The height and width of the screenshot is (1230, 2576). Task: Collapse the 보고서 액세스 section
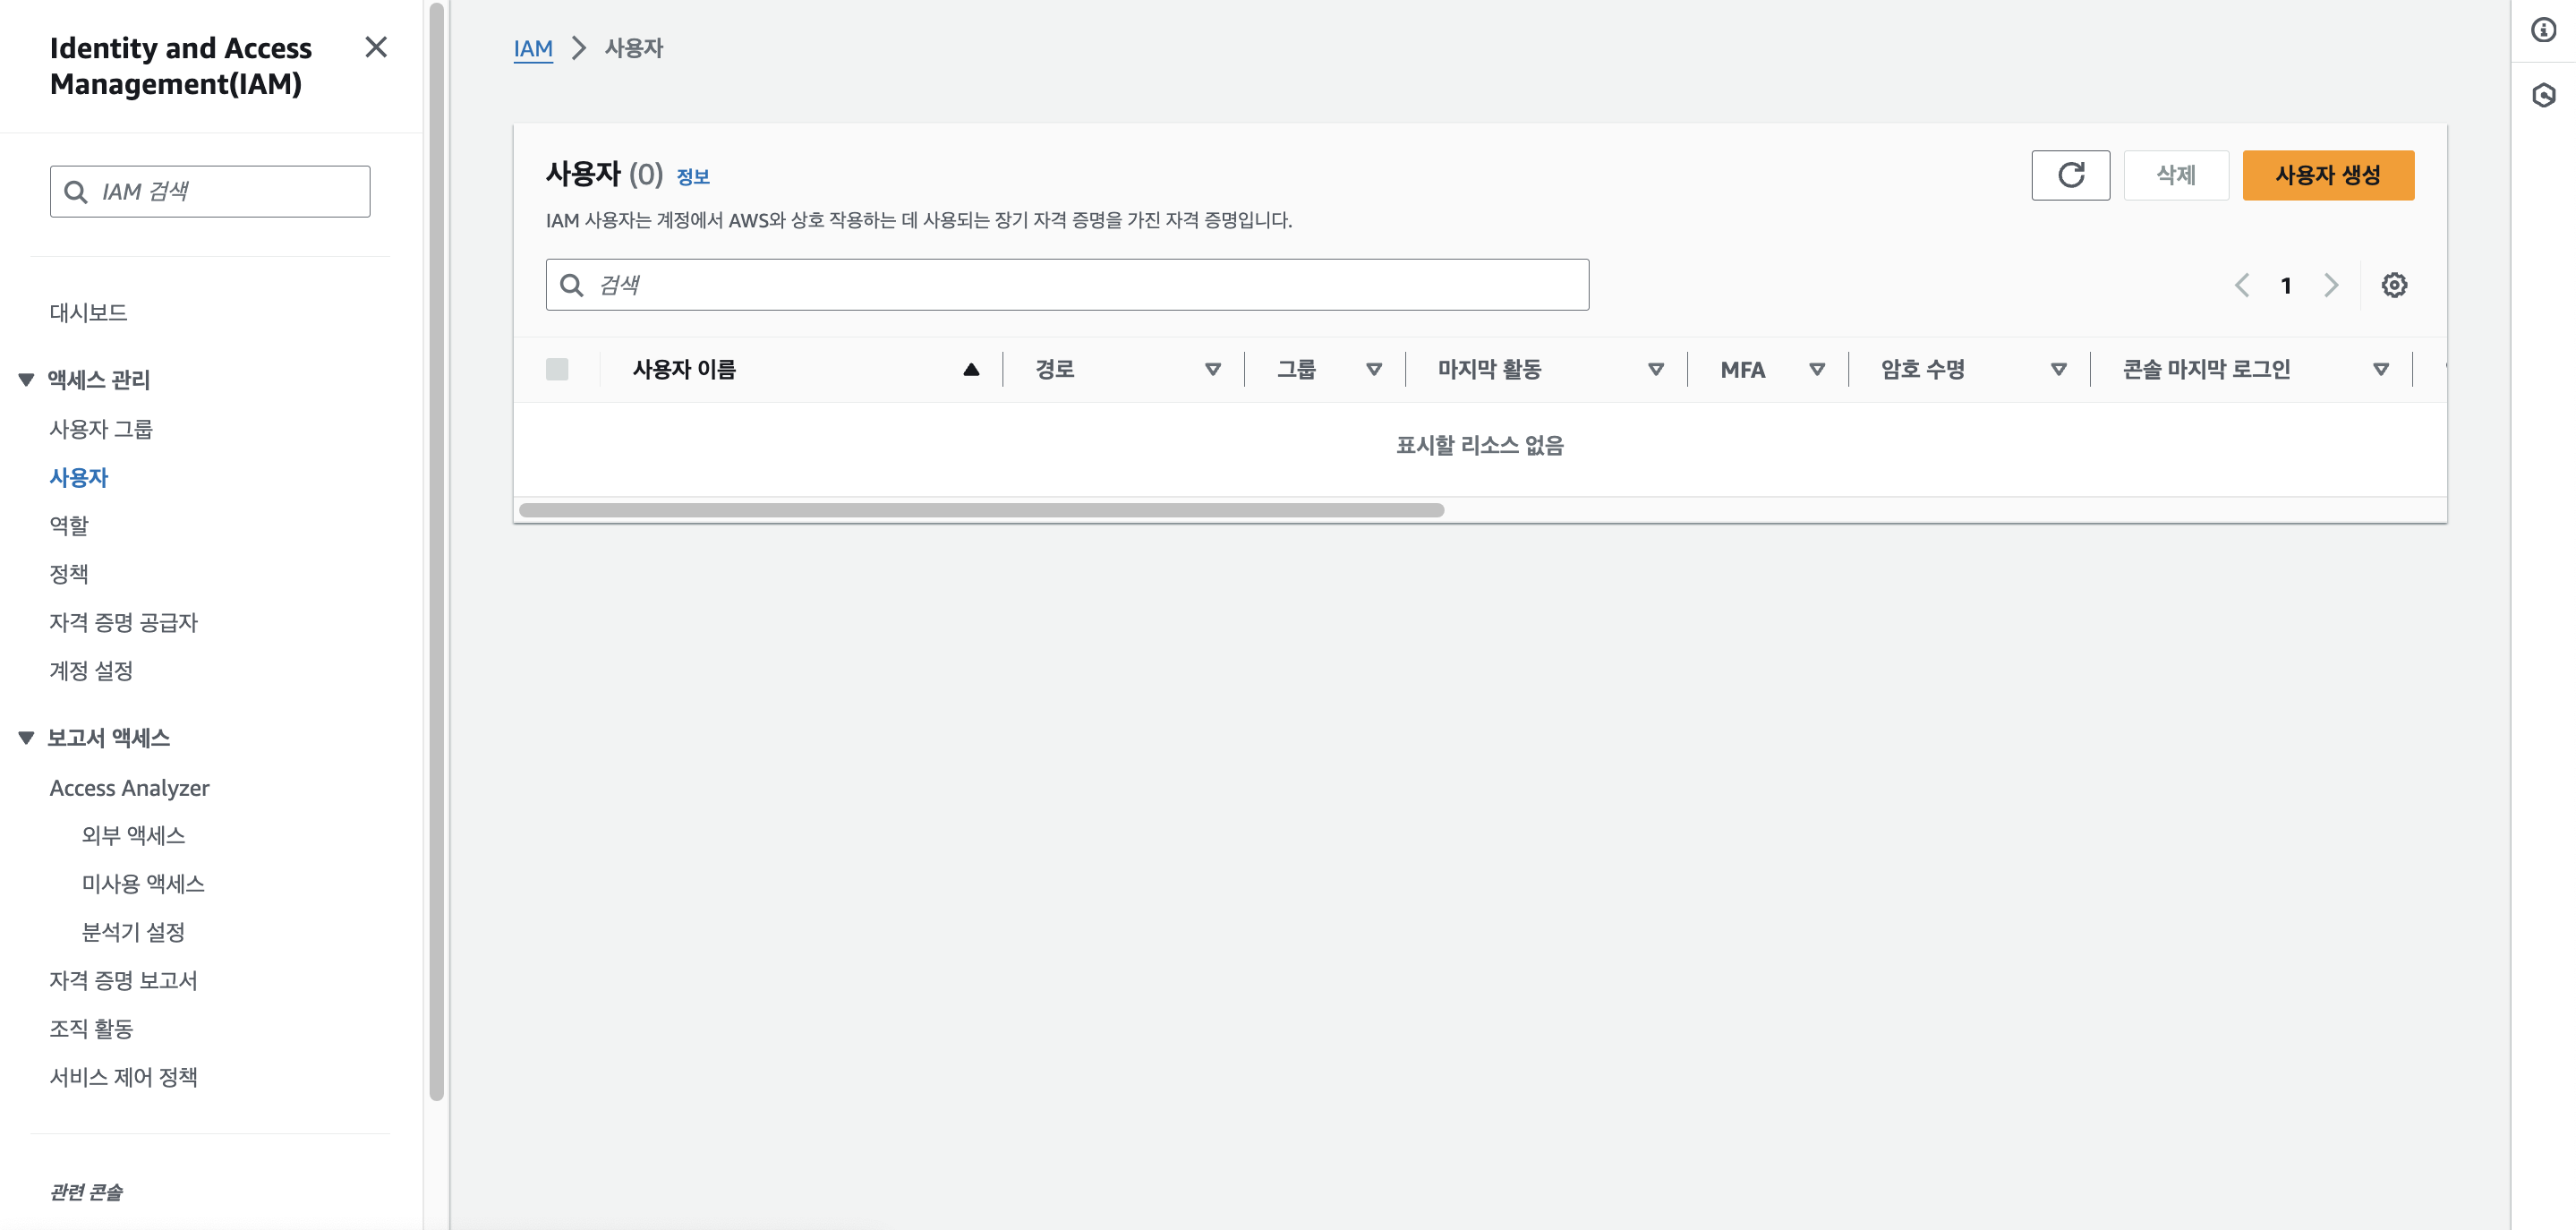click(27, 737)
